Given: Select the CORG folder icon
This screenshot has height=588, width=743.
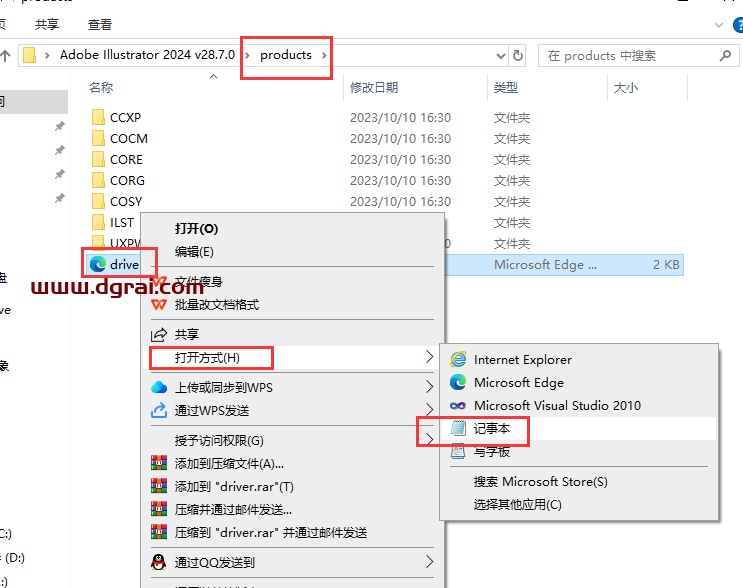Looking at the screenshot, I should click(x=98, y=180).
